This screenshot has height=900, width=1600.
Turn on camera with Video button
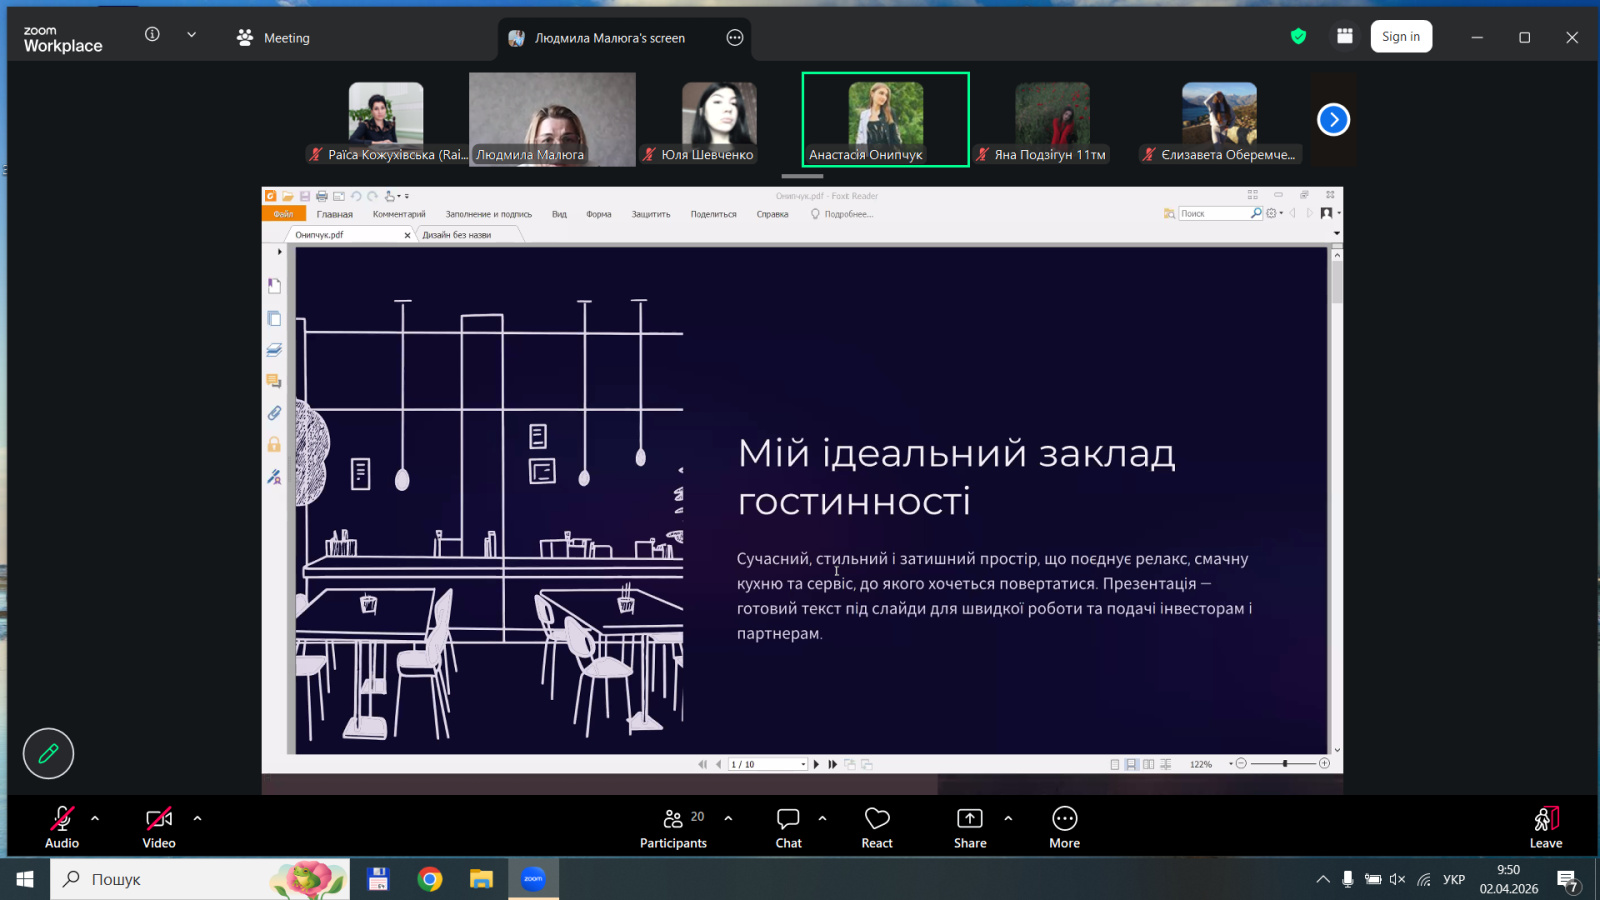(159, 827)
